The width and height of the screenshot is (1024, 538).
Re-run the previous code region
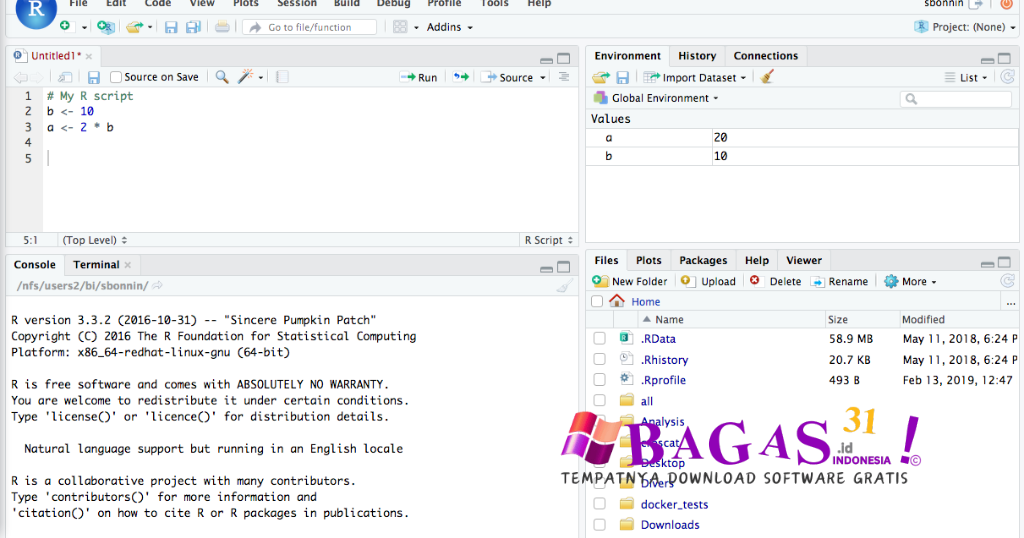[x=461, y=77]
